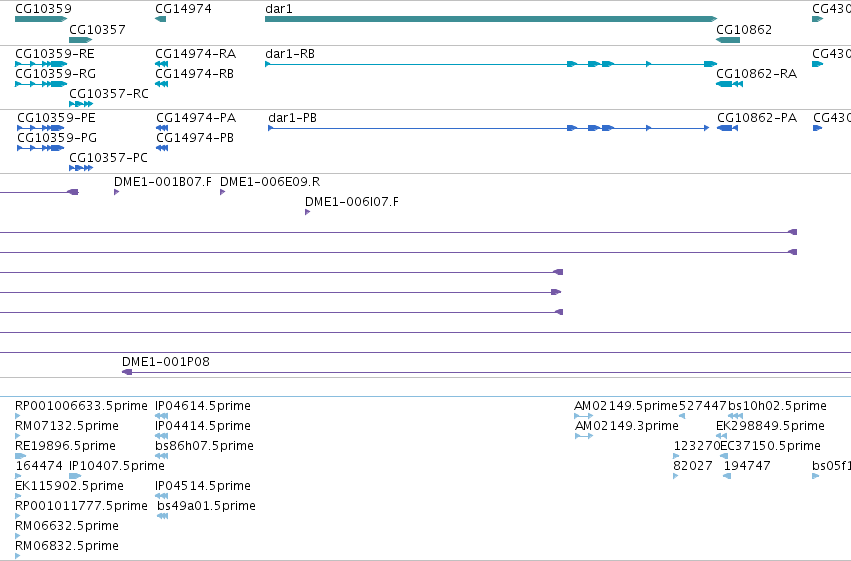Select the CG10359-RG transcript
The width and height of the screenshot is (851, 561).
coord(41,84)
